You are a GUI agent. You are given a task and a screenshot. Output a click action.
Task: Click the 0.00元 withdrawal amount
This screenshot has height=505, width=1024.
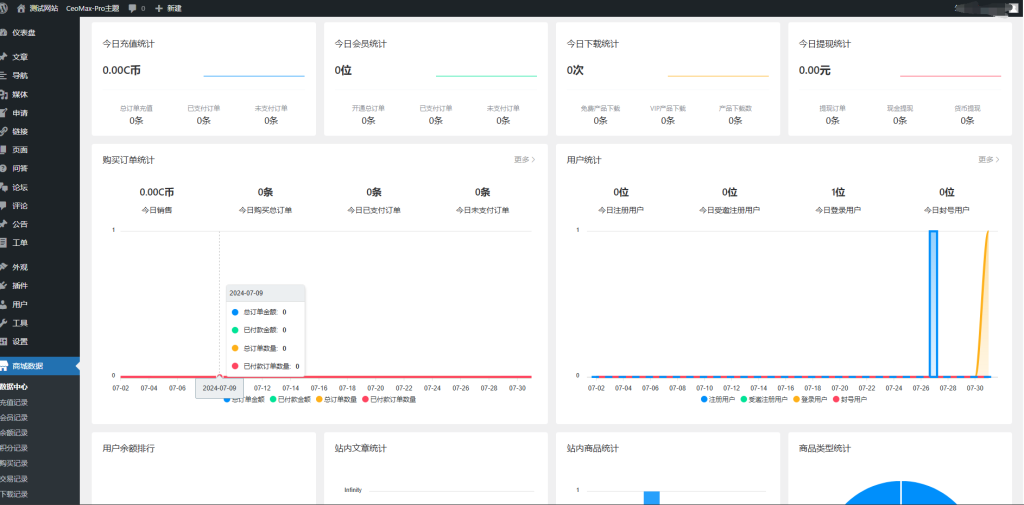(x=814, y=71)
